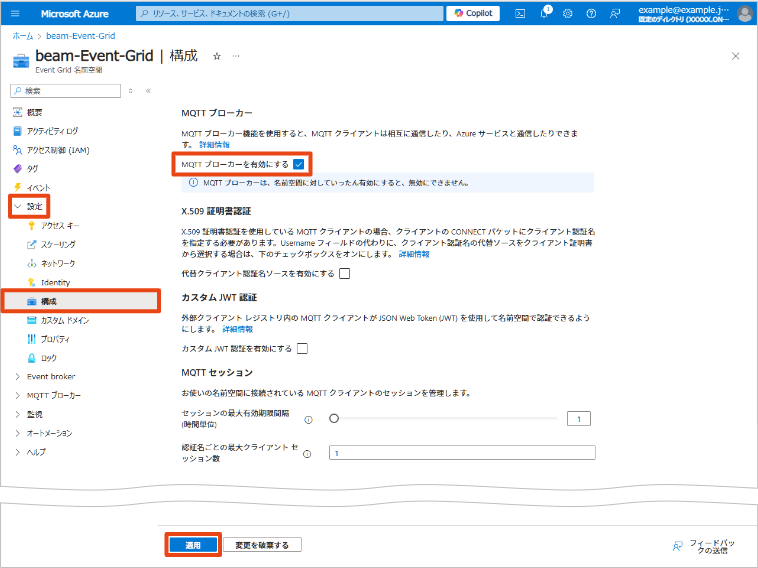Click the タグ tag icon
The height and width of the screenshot is (568, 758).
(17, 169)
